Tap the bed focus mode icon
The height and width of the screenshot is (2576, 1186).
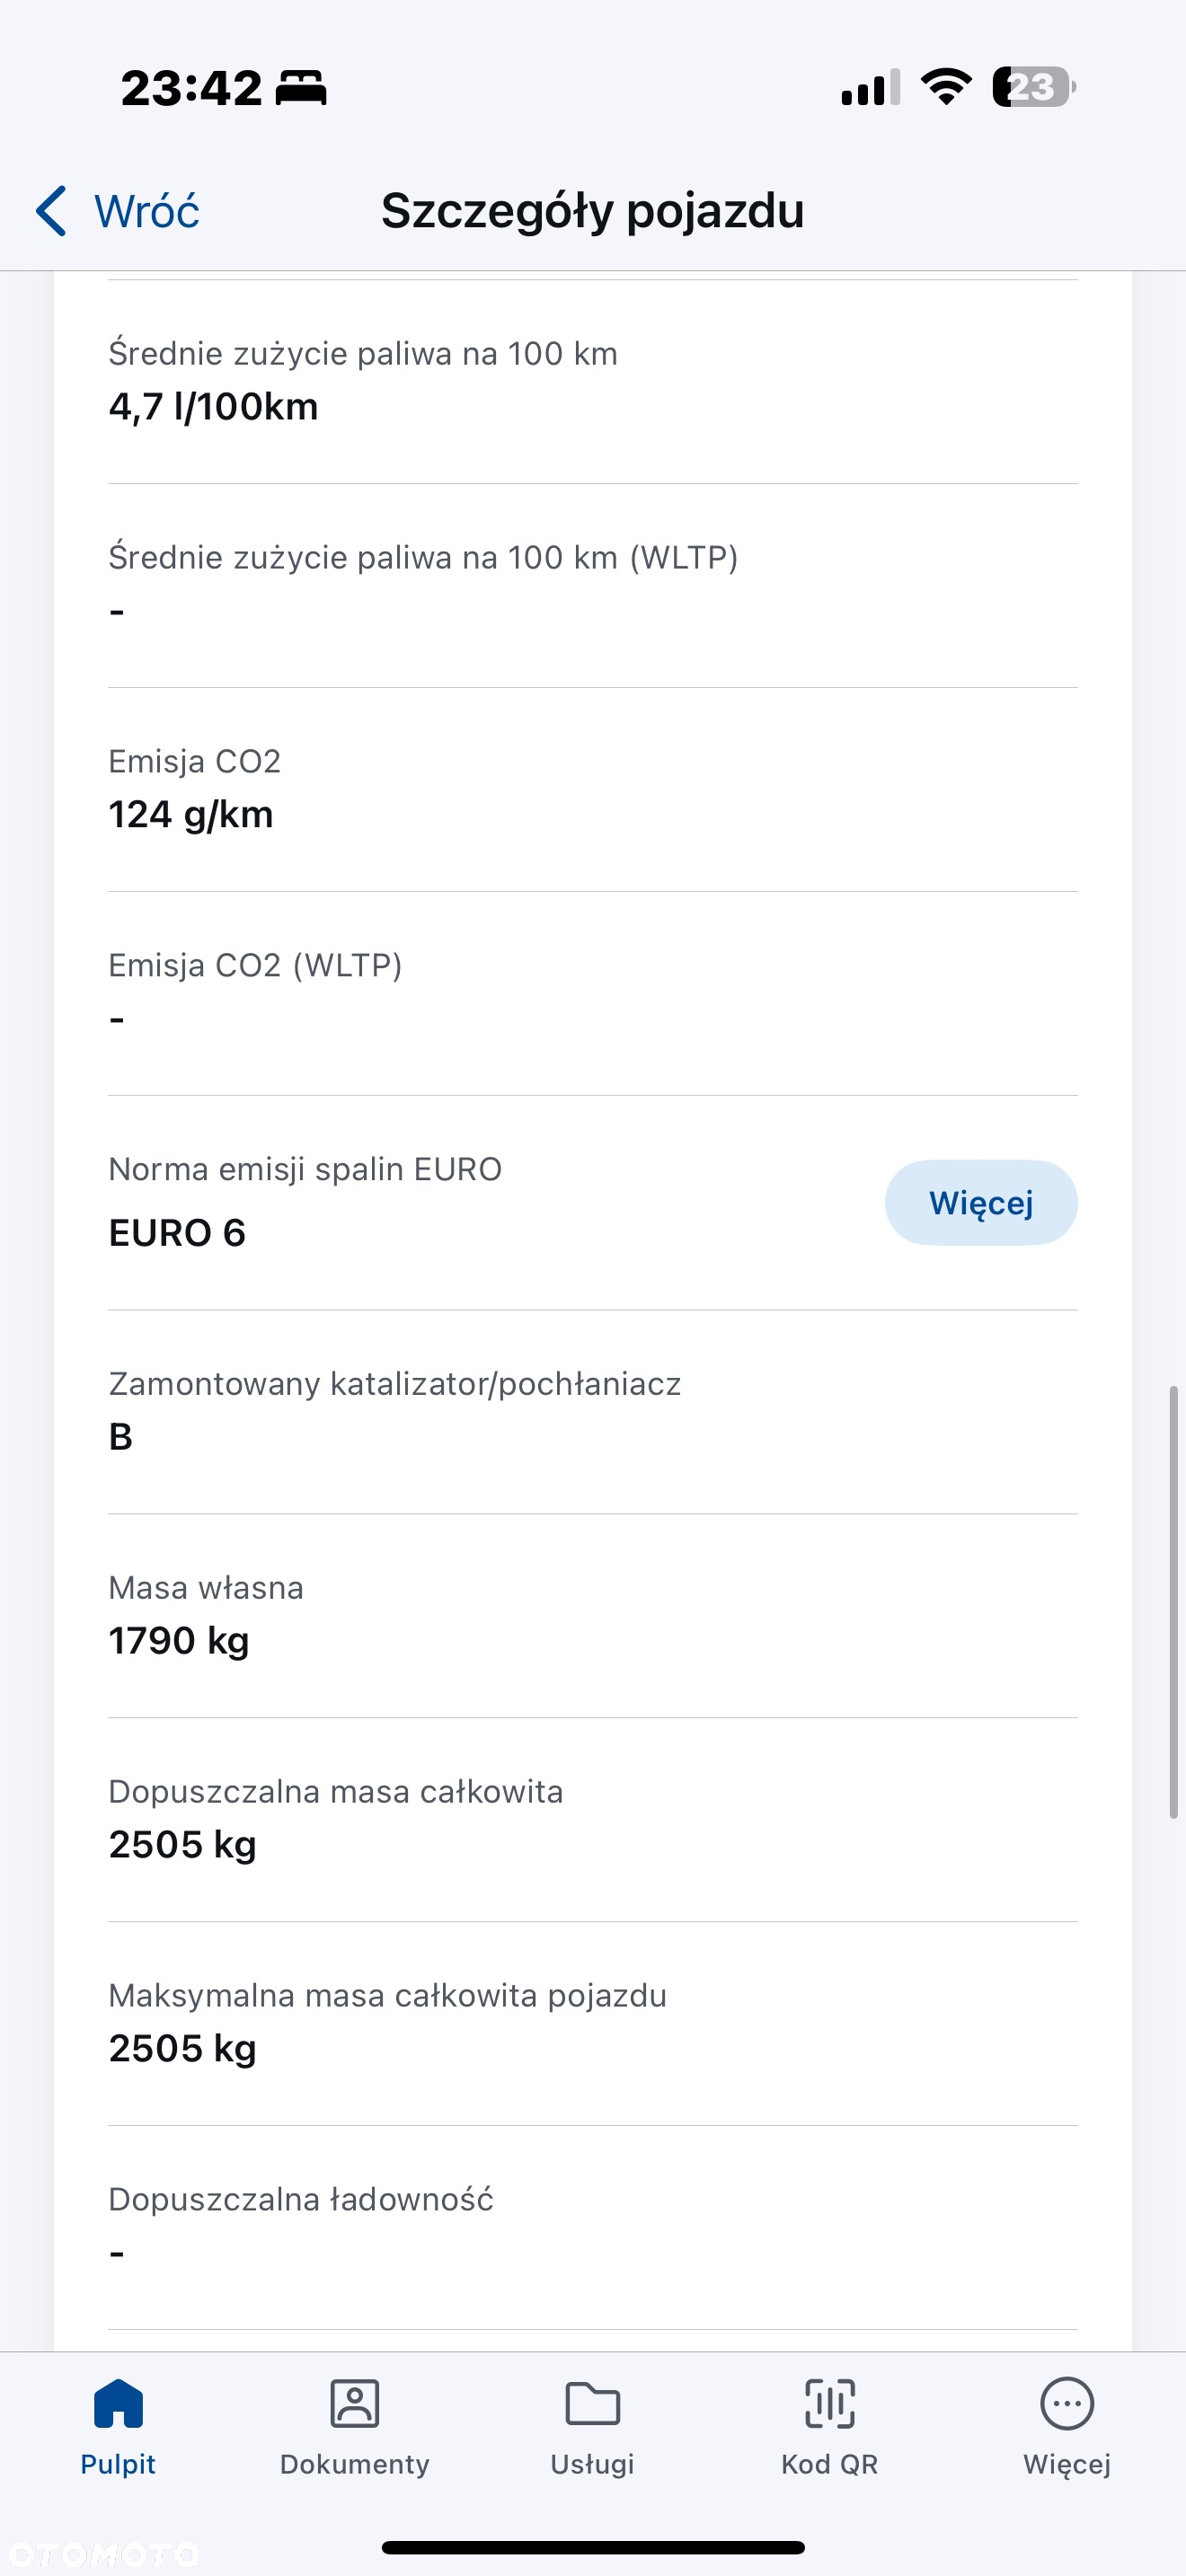pyautogui.click(x=301, y=87)
